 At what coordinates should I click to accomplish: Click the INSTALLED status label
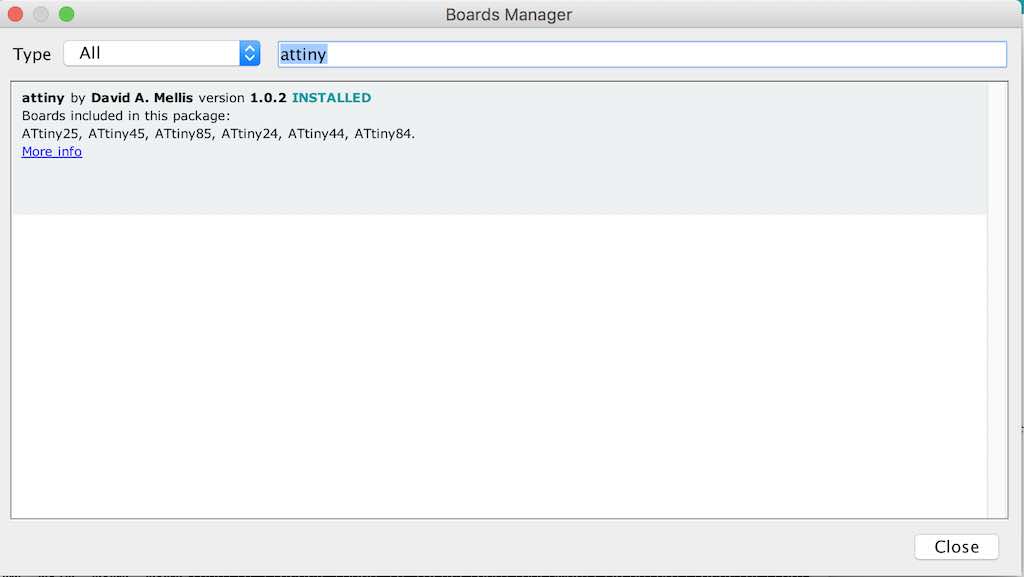pos(331,98)
